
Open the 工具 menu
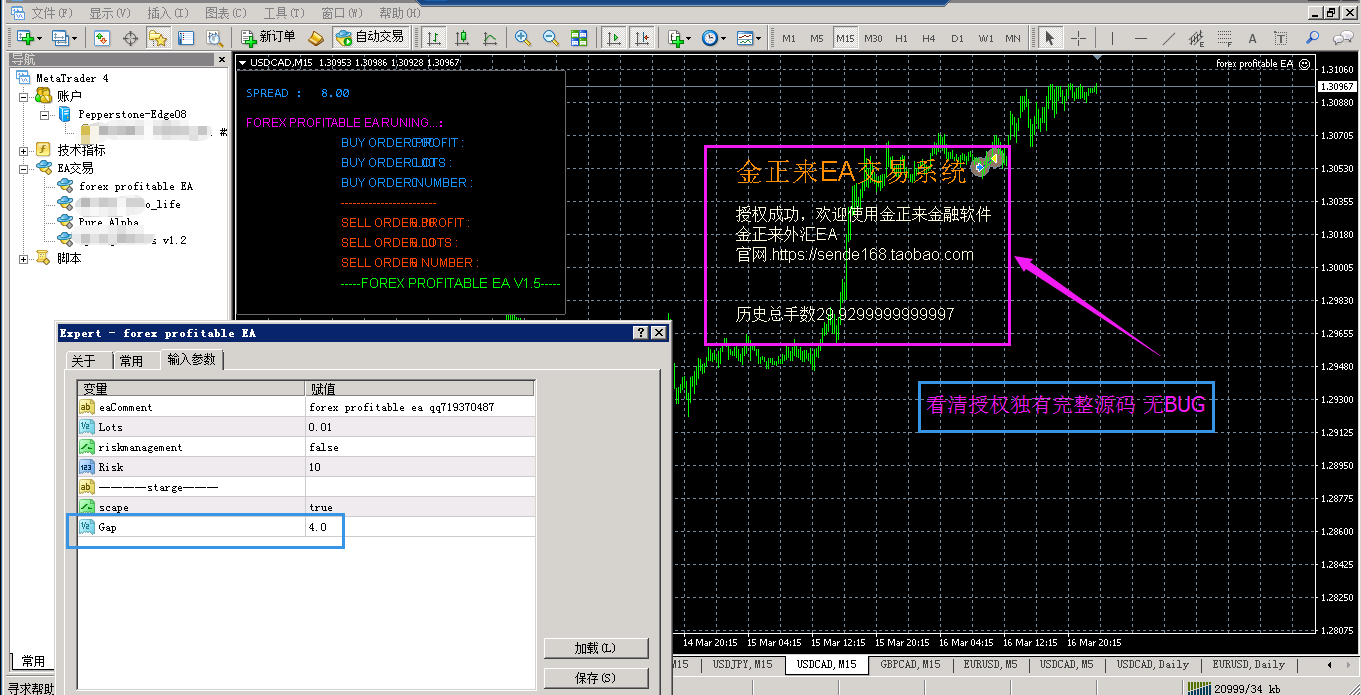[x=283, y=13]
